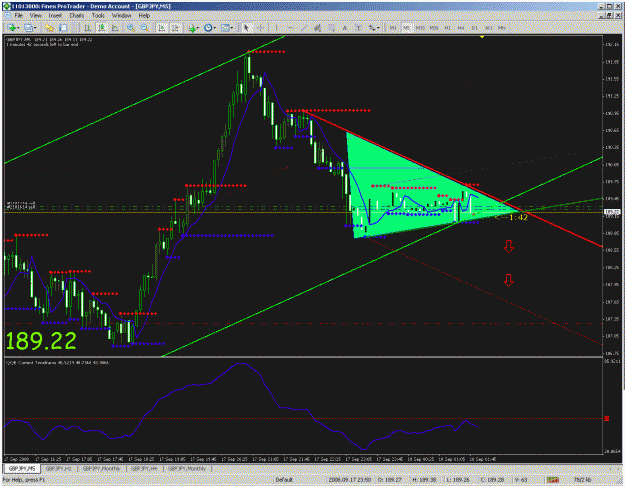Click the Default profile in status bar

point(284,480)
